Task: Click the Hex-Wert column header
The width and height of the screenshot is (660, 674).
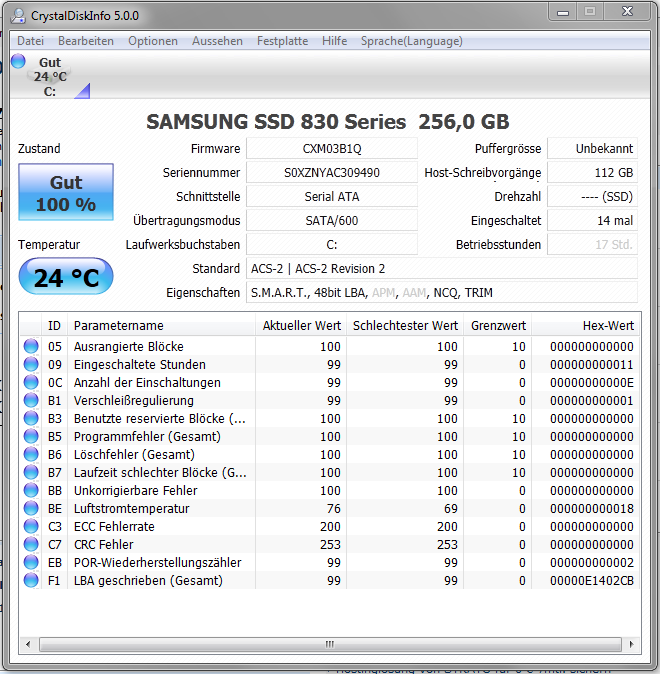Action: coord(586,326)
